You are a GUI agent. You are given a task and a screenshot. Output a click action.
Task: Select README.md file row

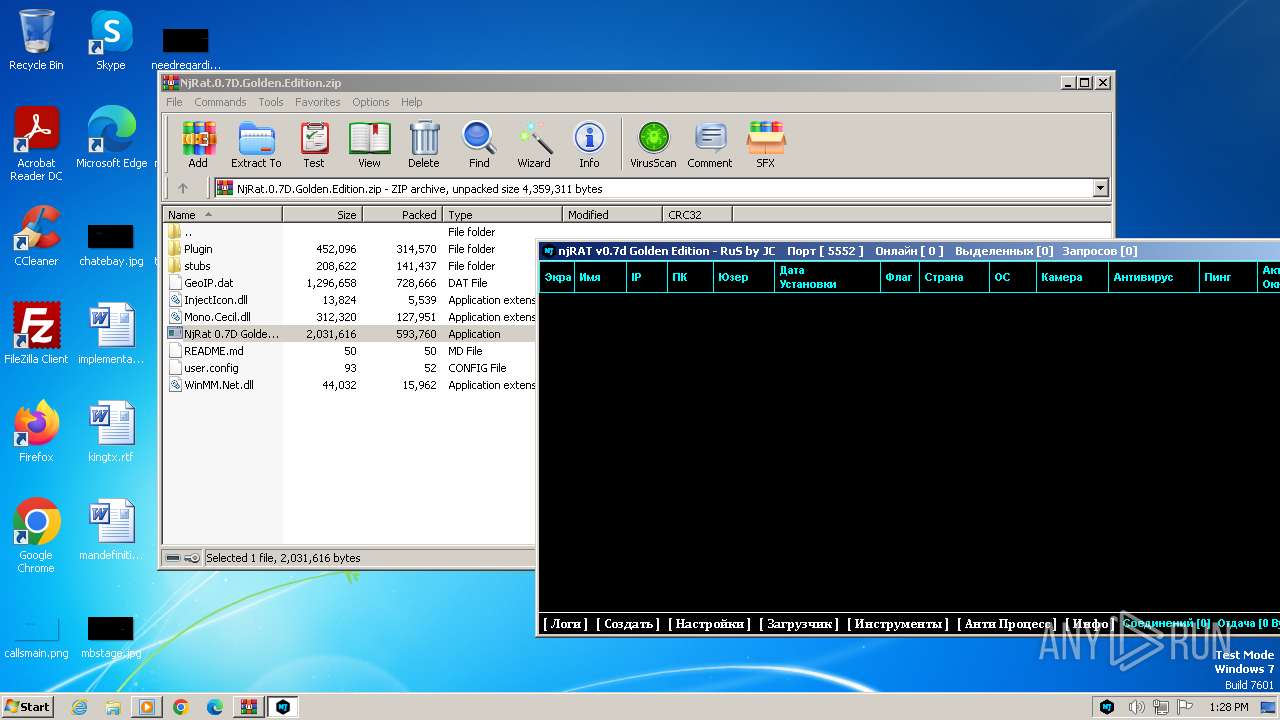click(x=350, y=351)
